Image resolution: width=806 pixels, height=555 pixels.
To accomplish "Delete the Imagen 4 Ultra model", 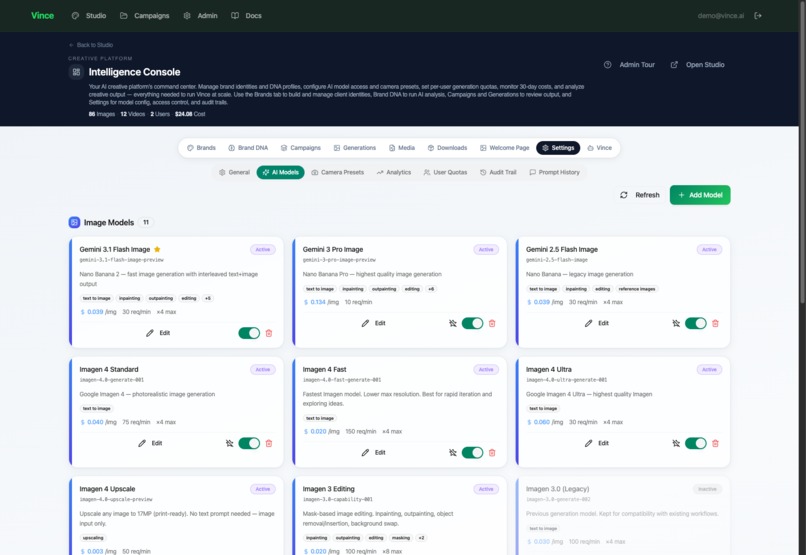I will [715, 443].
